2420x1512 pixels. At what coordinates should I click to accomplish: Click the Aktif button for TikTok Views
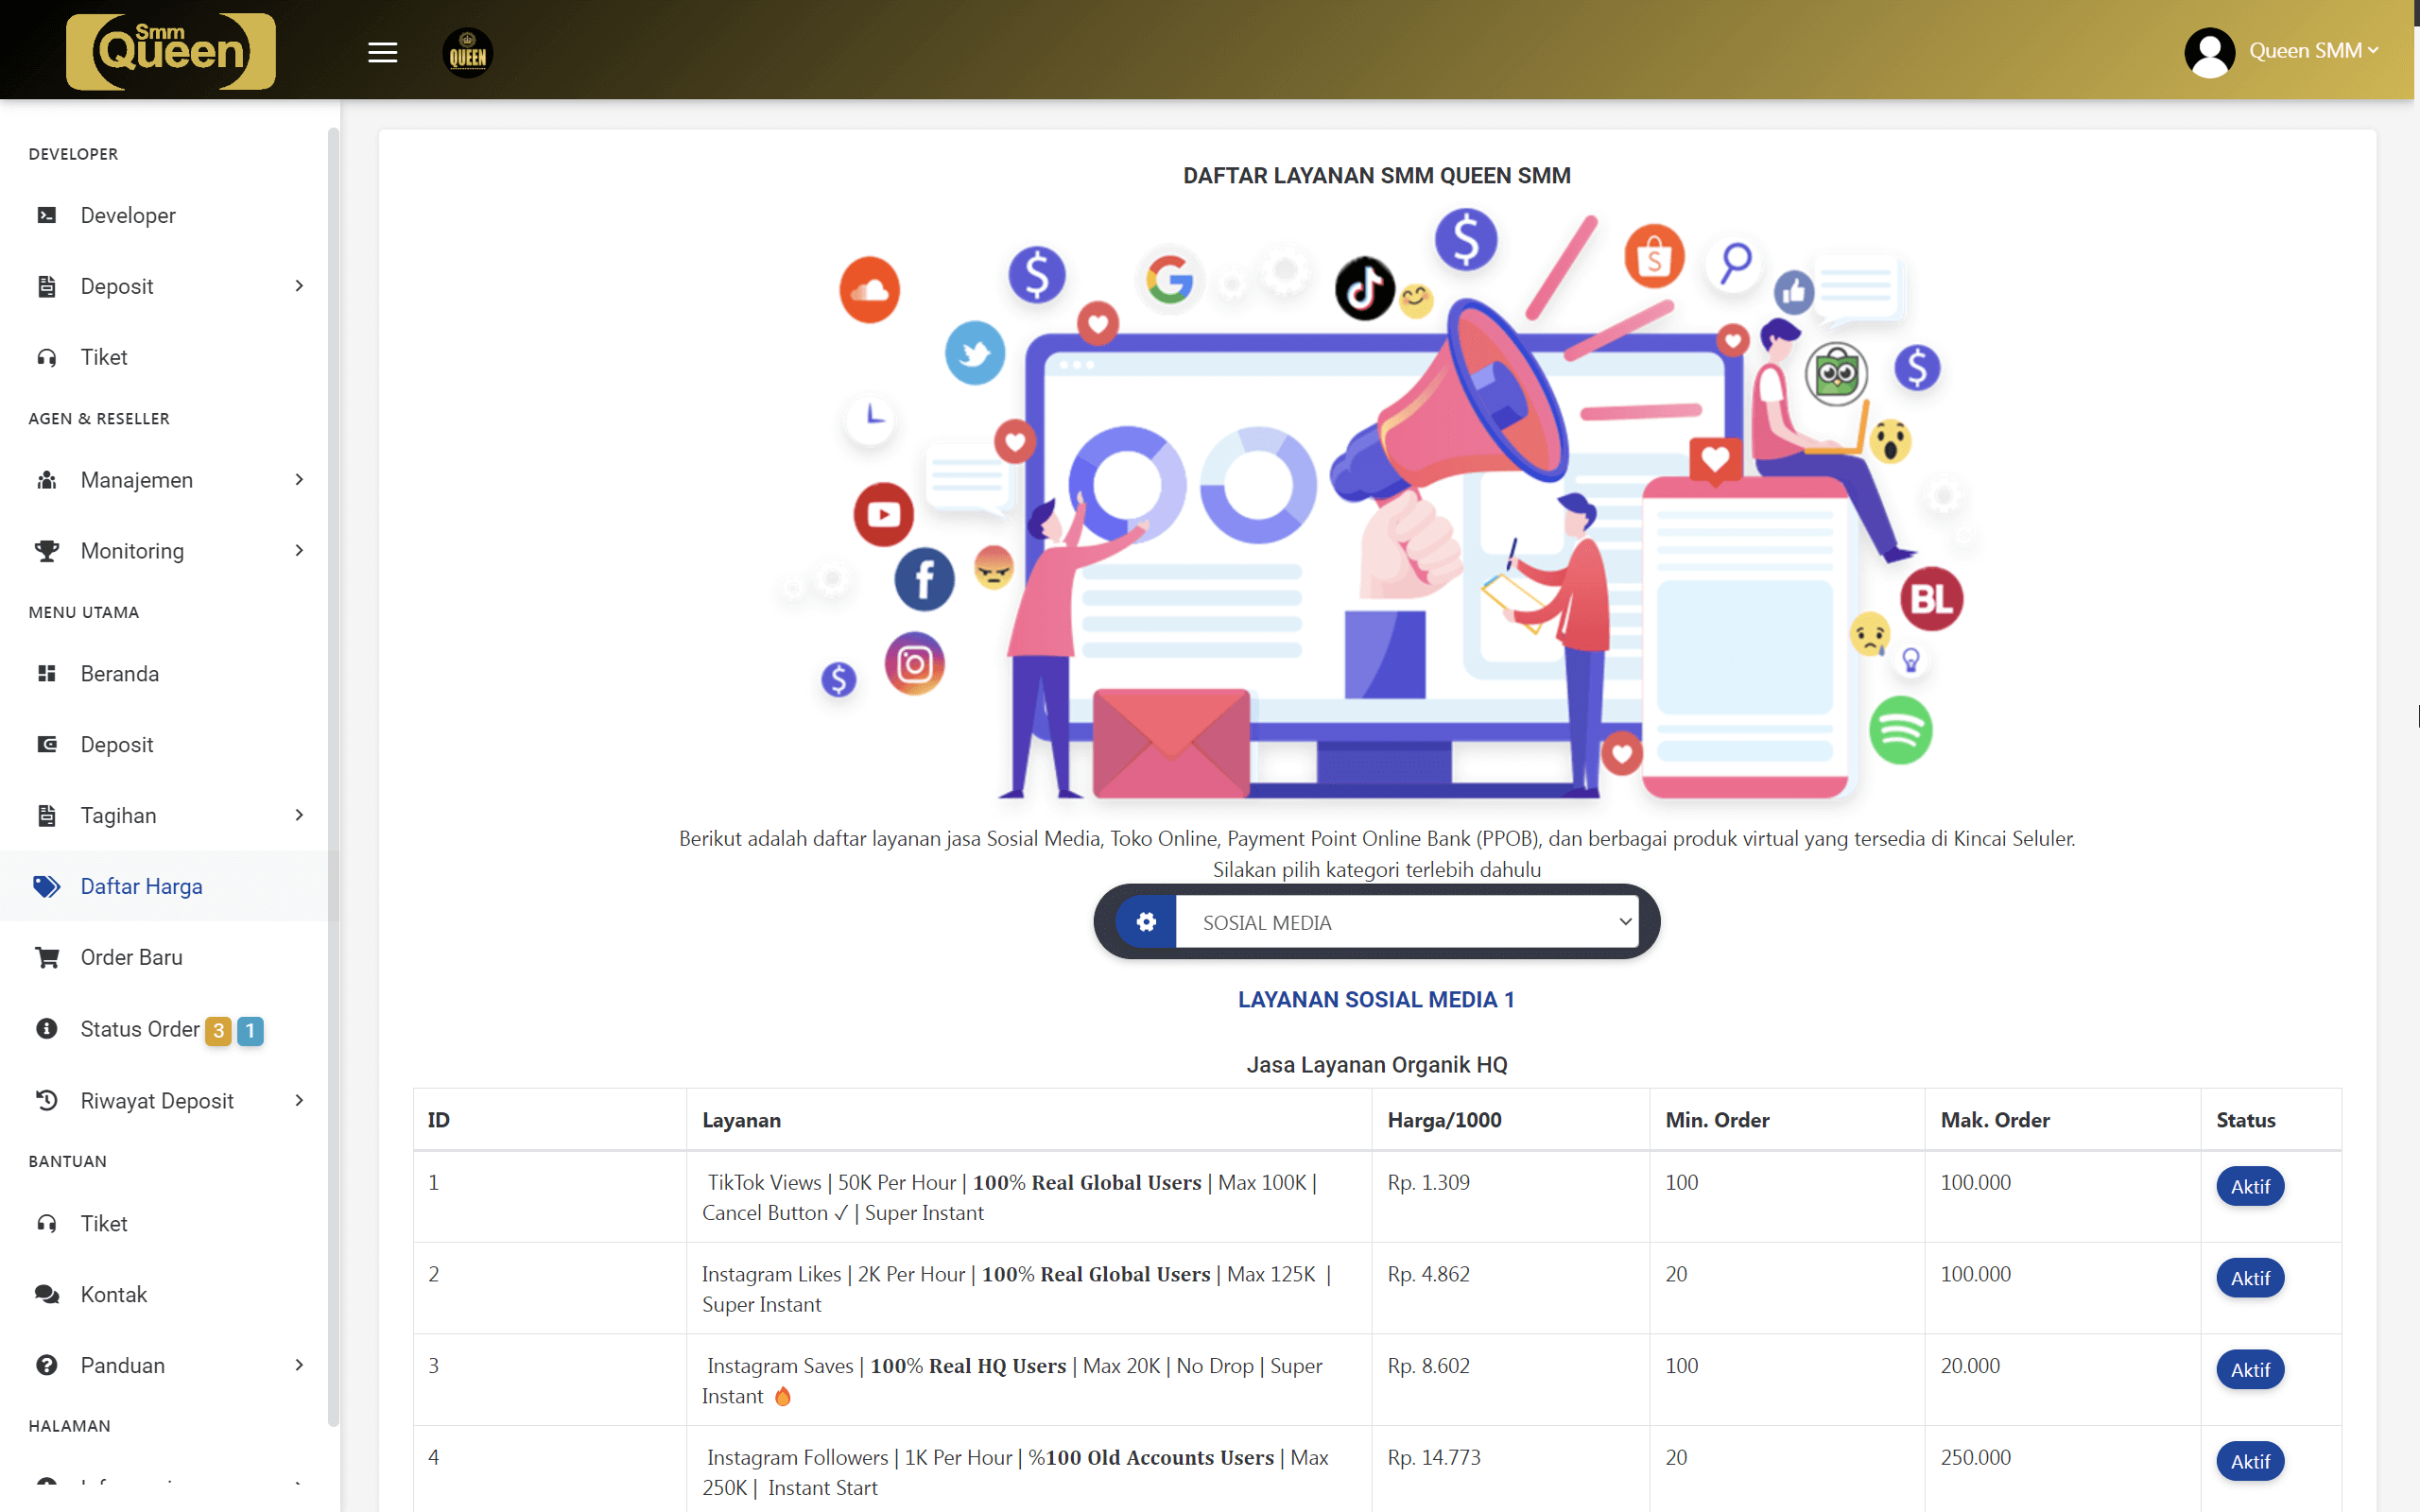(x=2249, y=1186)
